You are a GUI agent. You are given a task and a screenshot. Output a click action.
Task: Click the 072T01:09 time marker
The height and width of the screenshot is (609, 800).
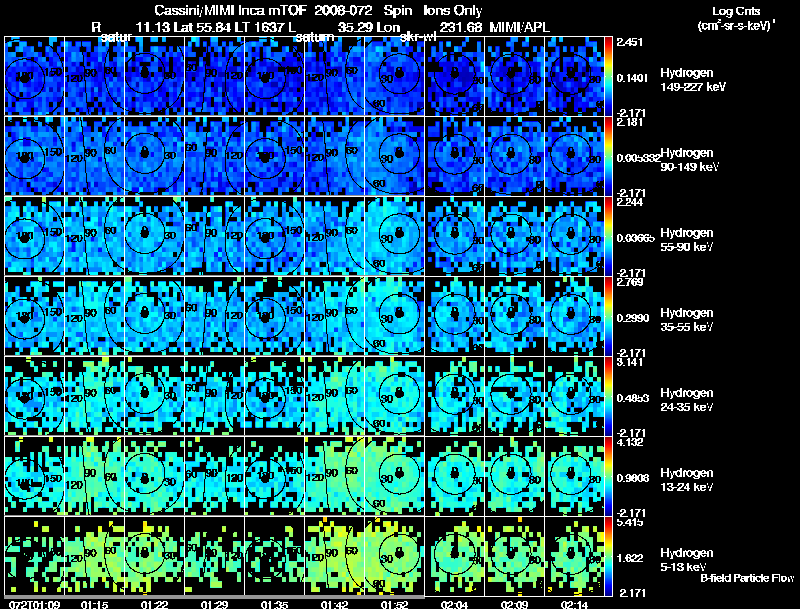click(35, 604)
